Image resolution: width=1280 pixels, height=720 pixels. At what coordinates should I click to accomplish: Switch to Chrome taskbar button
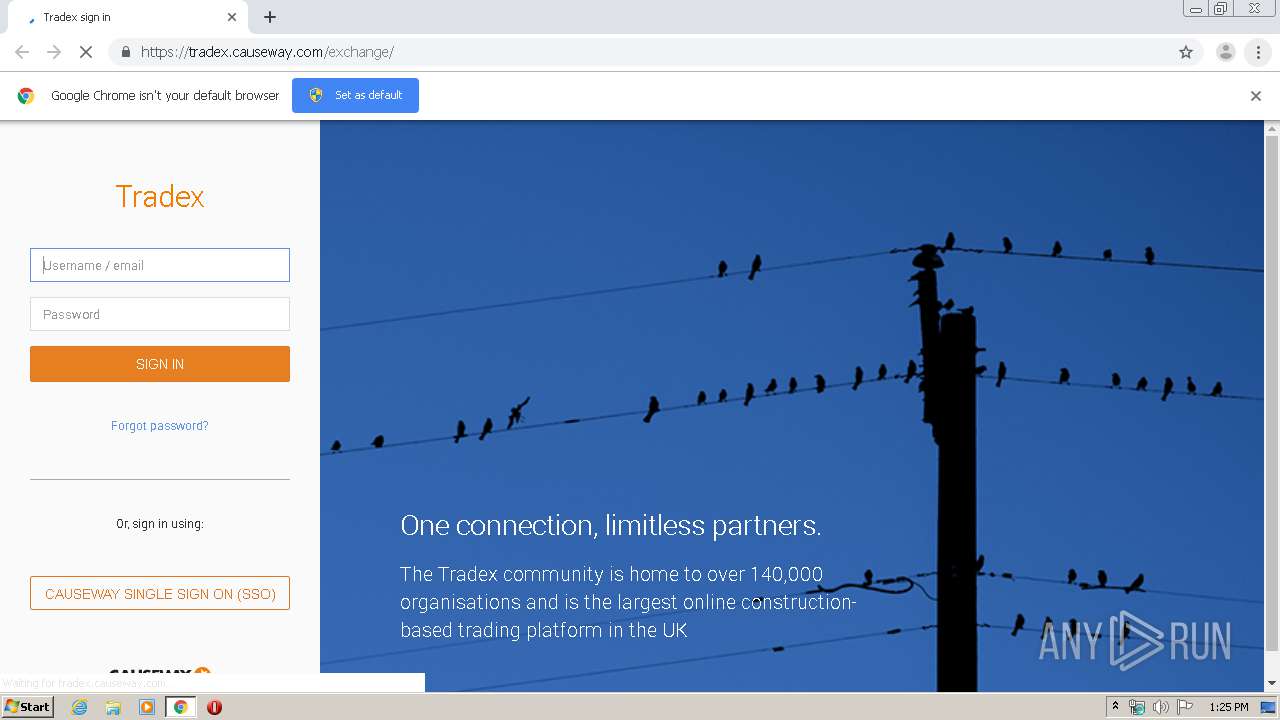tap(180, 707)
